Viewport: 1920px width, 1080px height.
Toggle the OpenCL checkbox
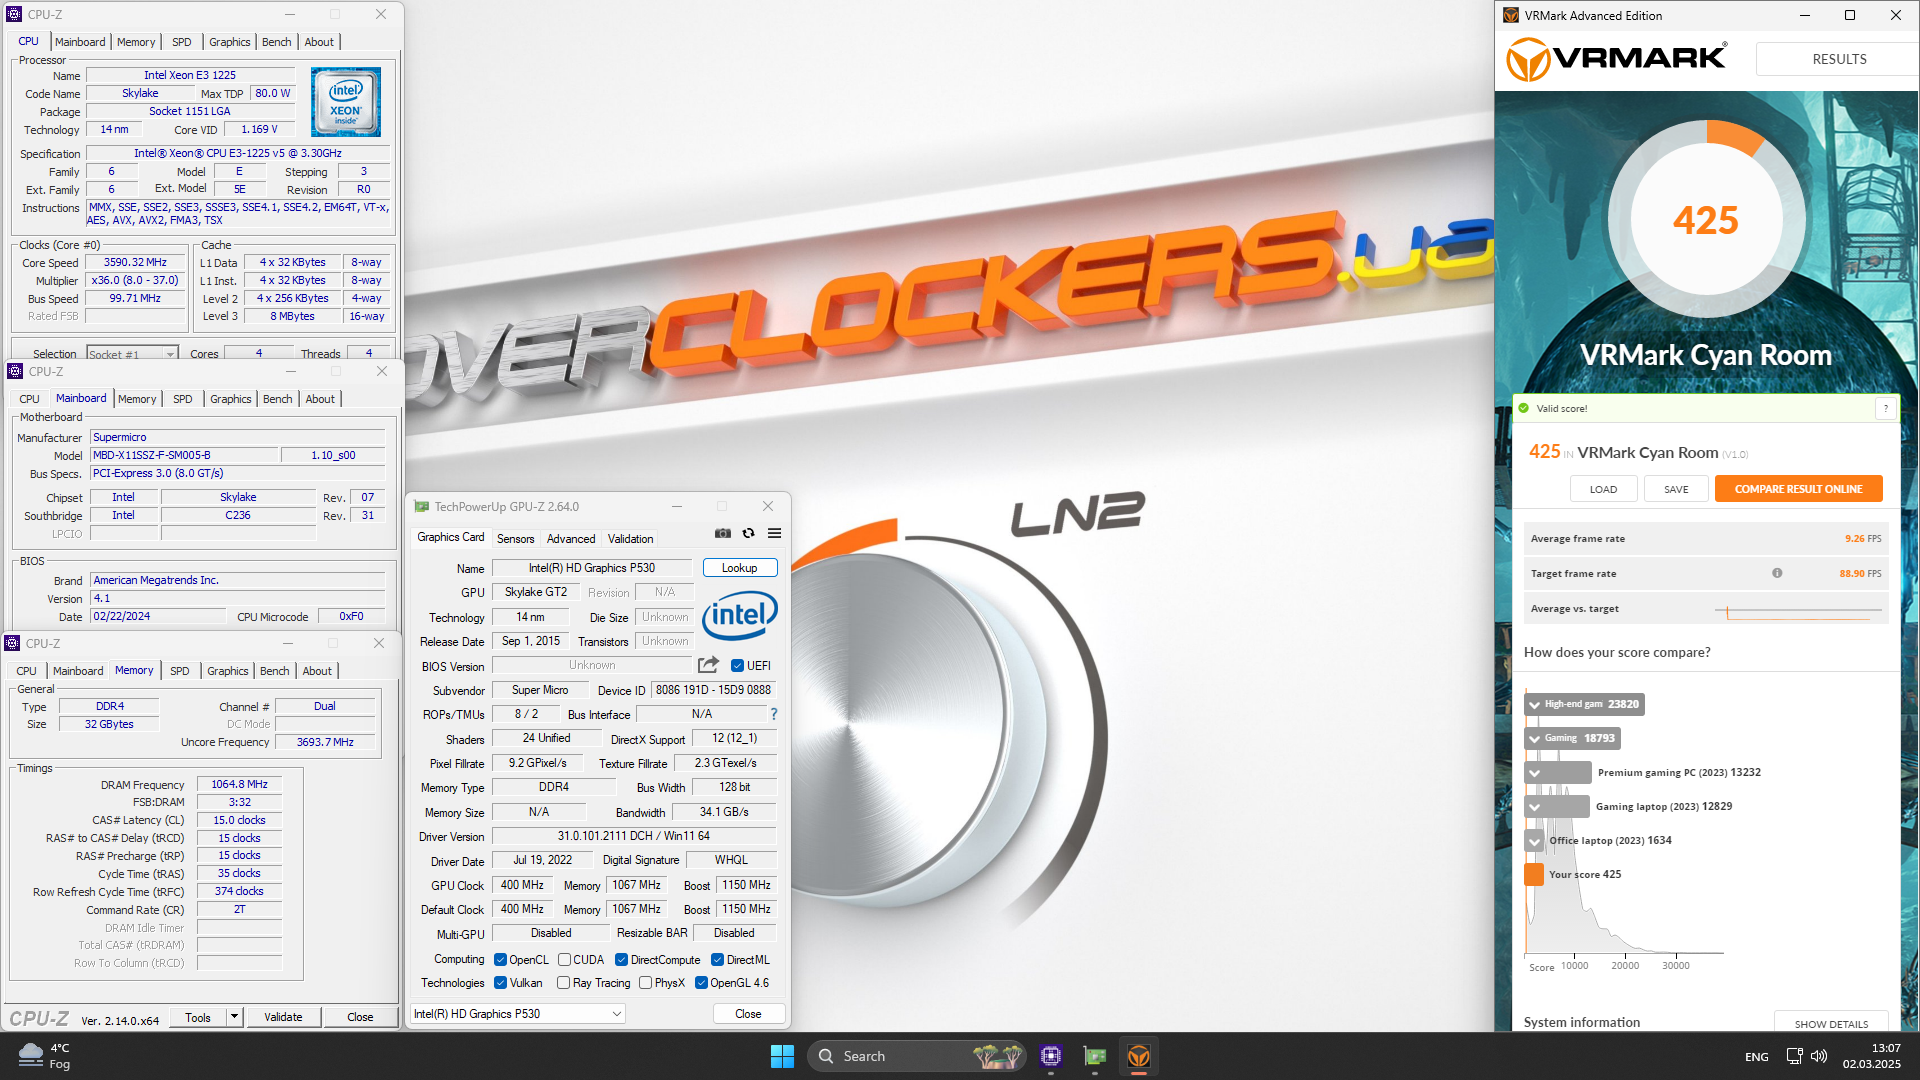coord(500,960)
